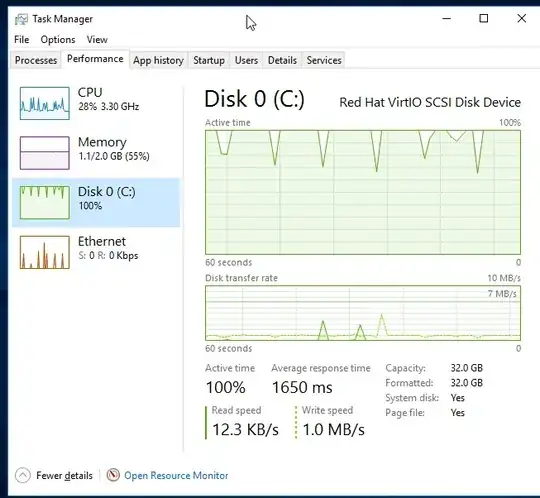Click the Write speed label
The image size is (540, 498).
point(328,410)
